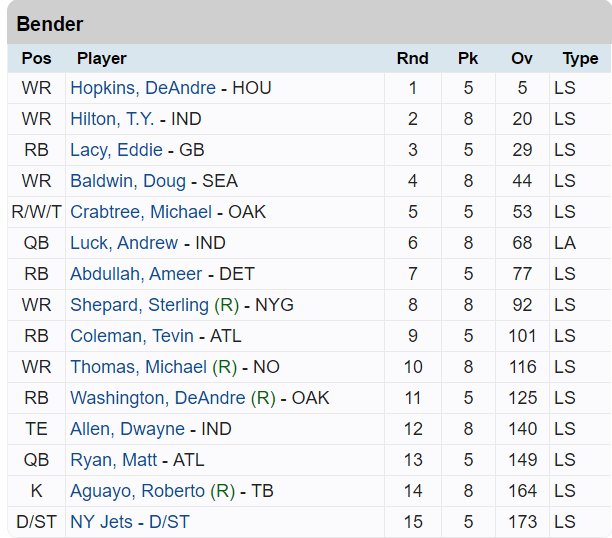Click the Ov column header

tap(522, 58)
